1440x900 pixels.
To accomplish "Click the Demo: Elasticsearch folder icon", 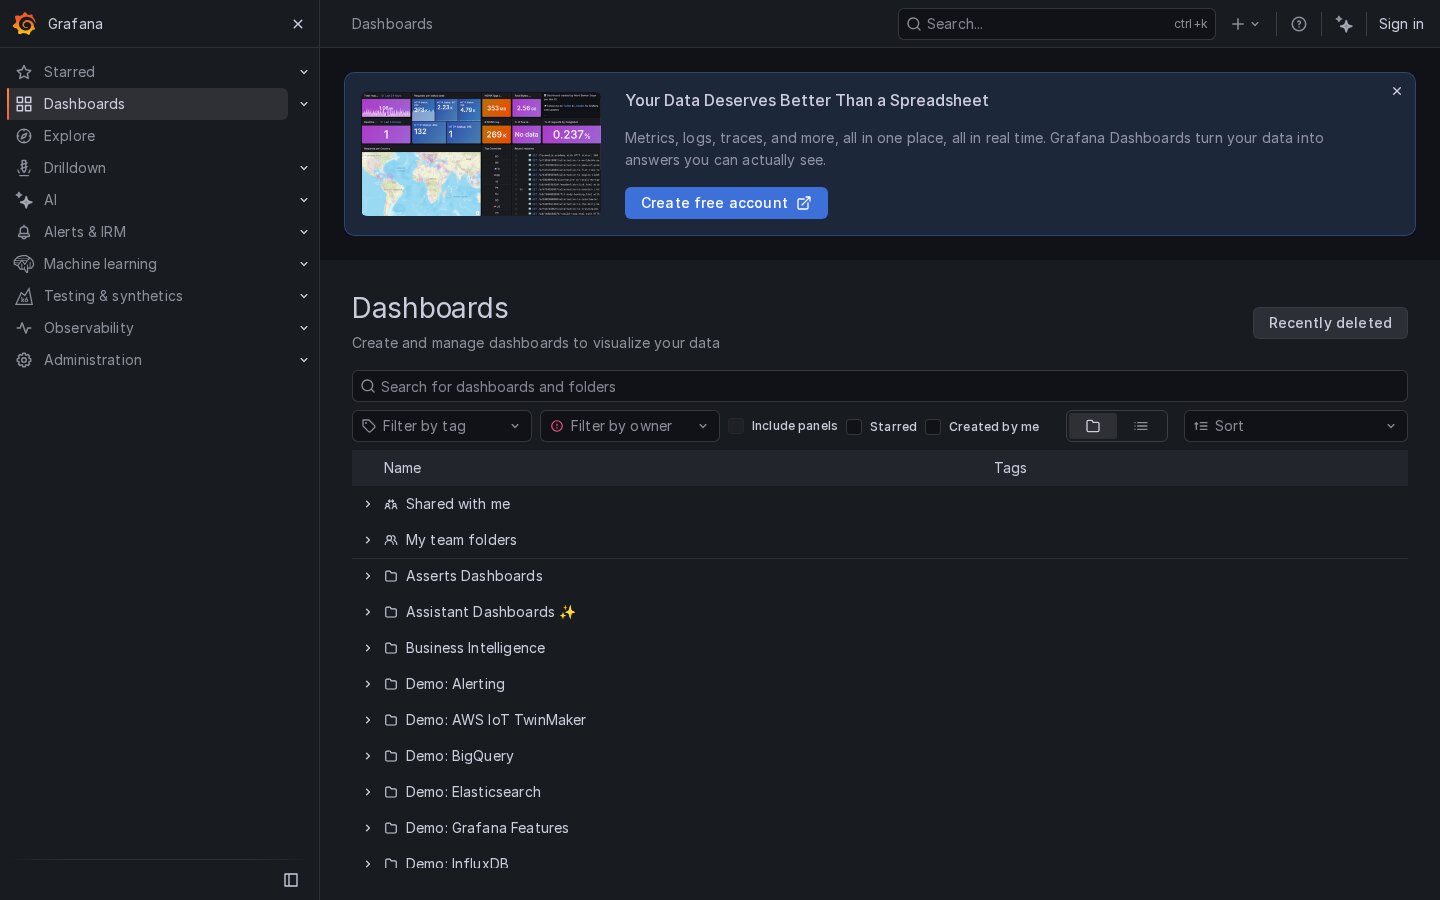I will [391, 792].
